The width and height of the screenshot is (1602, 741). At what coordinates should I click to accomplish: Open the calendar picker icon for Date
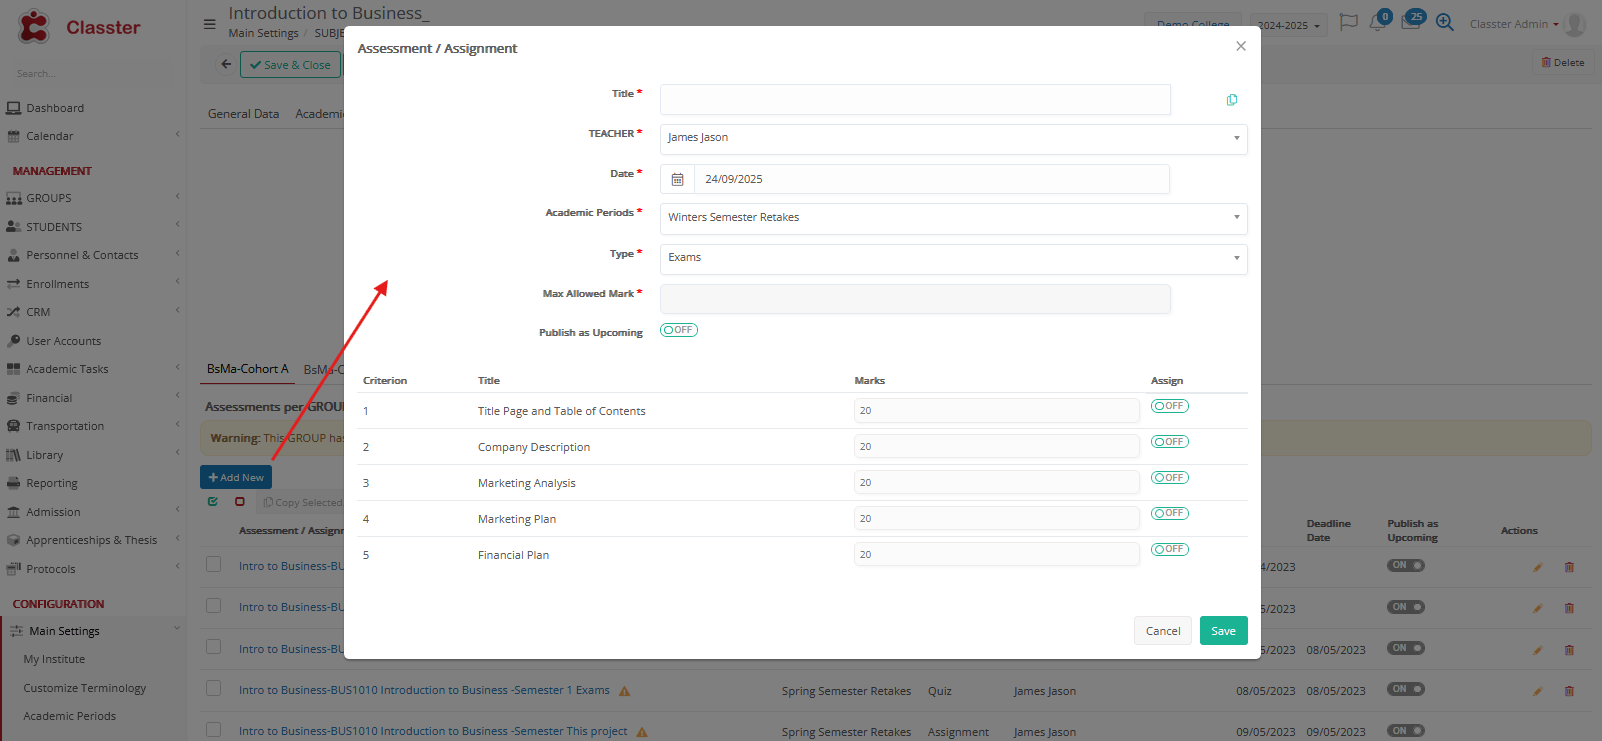click(x=677, y=179)
